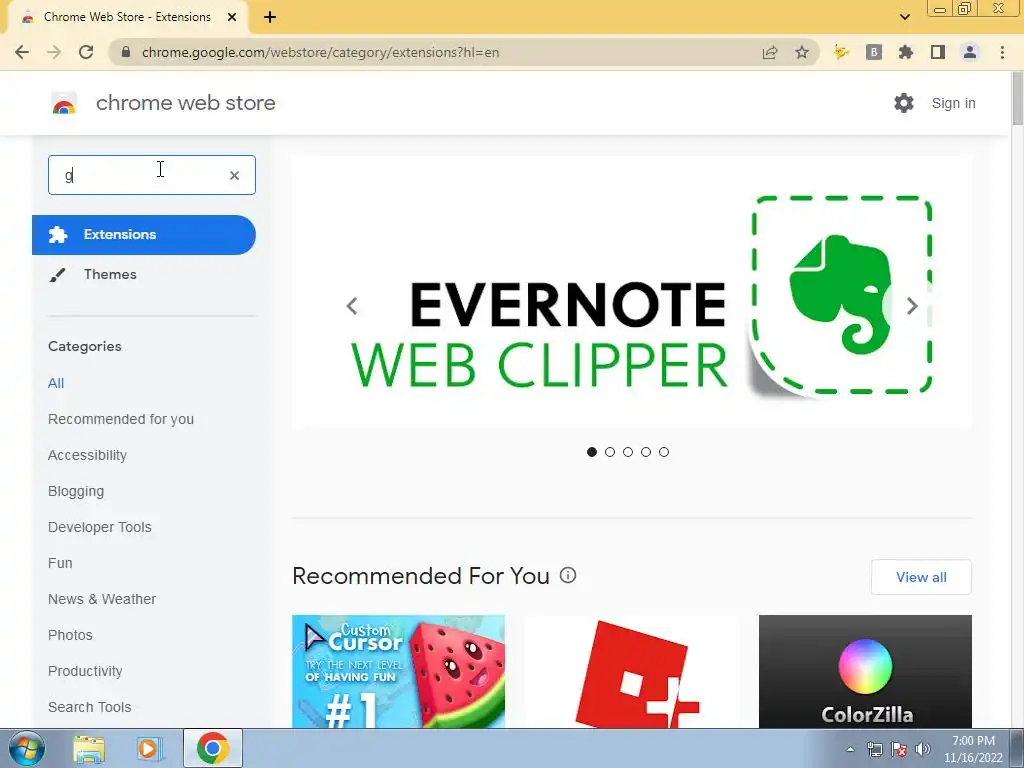Go back to the previous page
1024x768 pixels.
coord(22,52)
